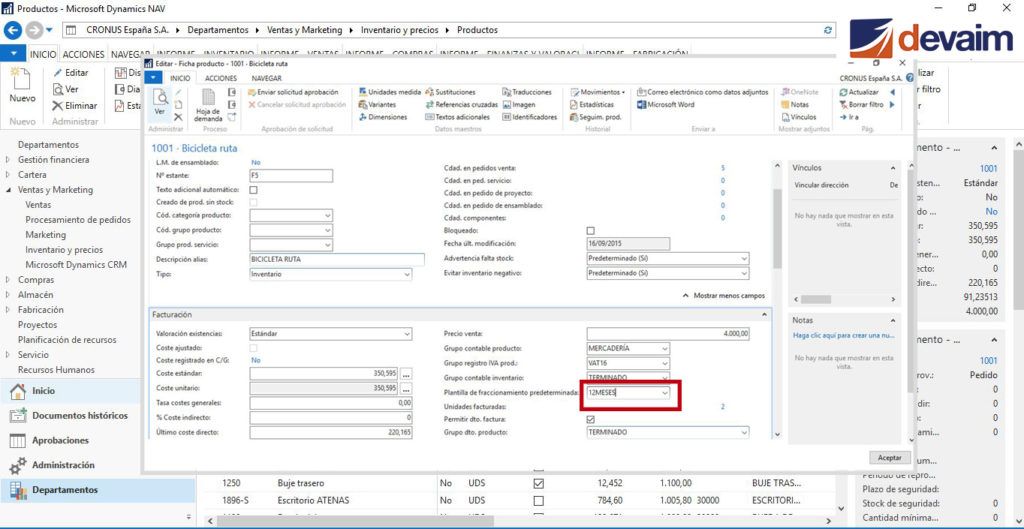1024x529 pixels.
Task: Open Sustituciones in the ribbon
Action: [451, 92]
